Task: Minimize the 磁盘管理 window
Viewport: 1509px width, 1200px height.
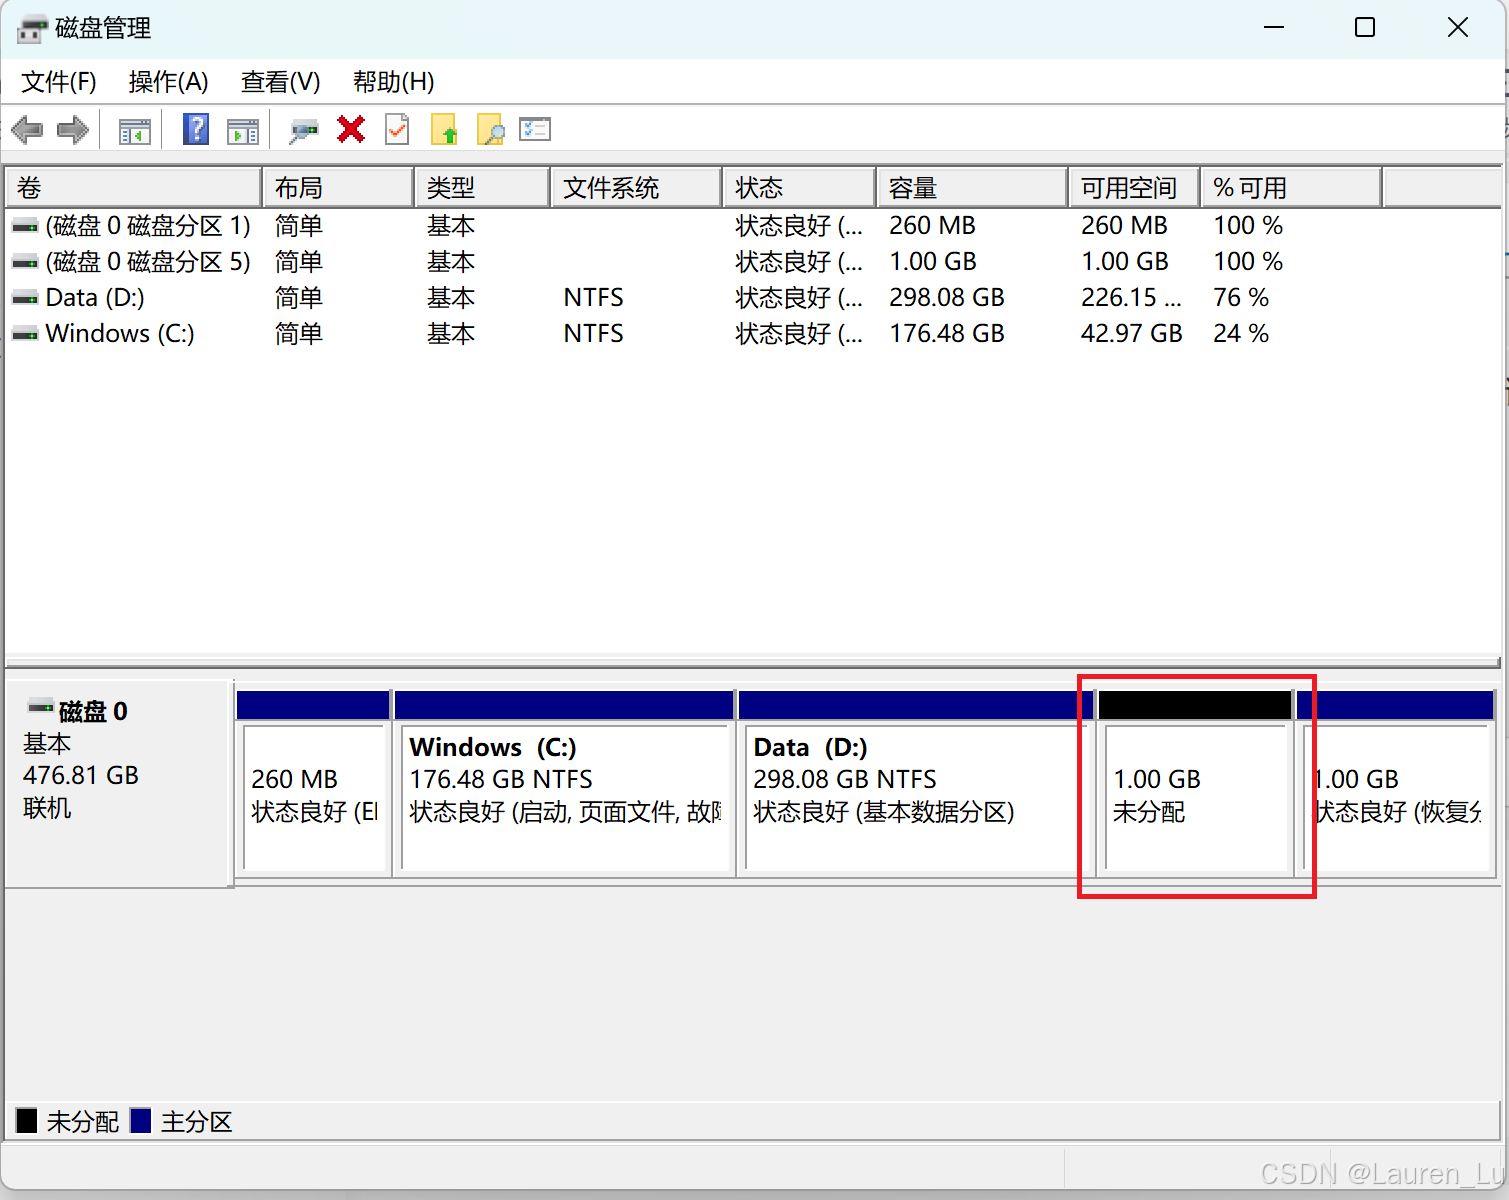Action: point(1274,28)
